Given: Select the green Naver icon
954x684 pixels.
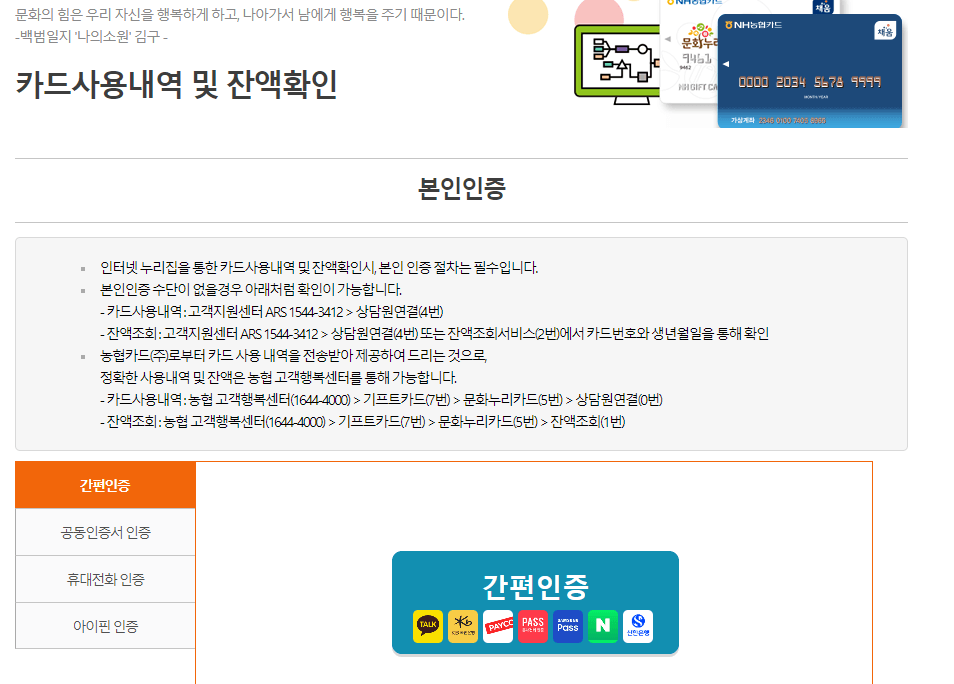Looking at the screenshot, I should pyautogui.click(x=601, y=626).
